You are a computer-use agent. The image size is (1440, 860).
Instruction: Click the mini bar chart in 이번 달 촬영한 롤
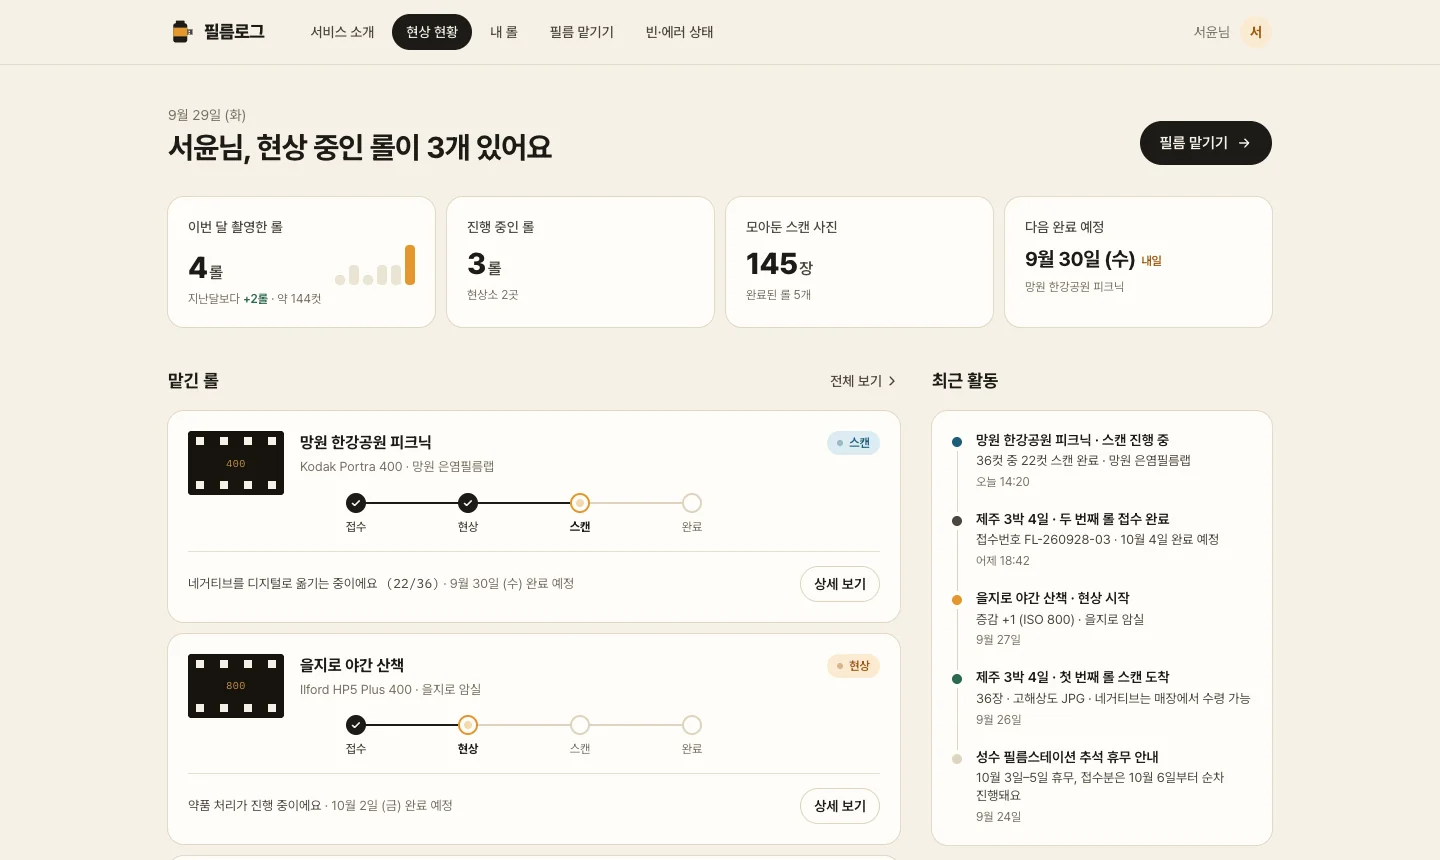click(x=375, y=265)
